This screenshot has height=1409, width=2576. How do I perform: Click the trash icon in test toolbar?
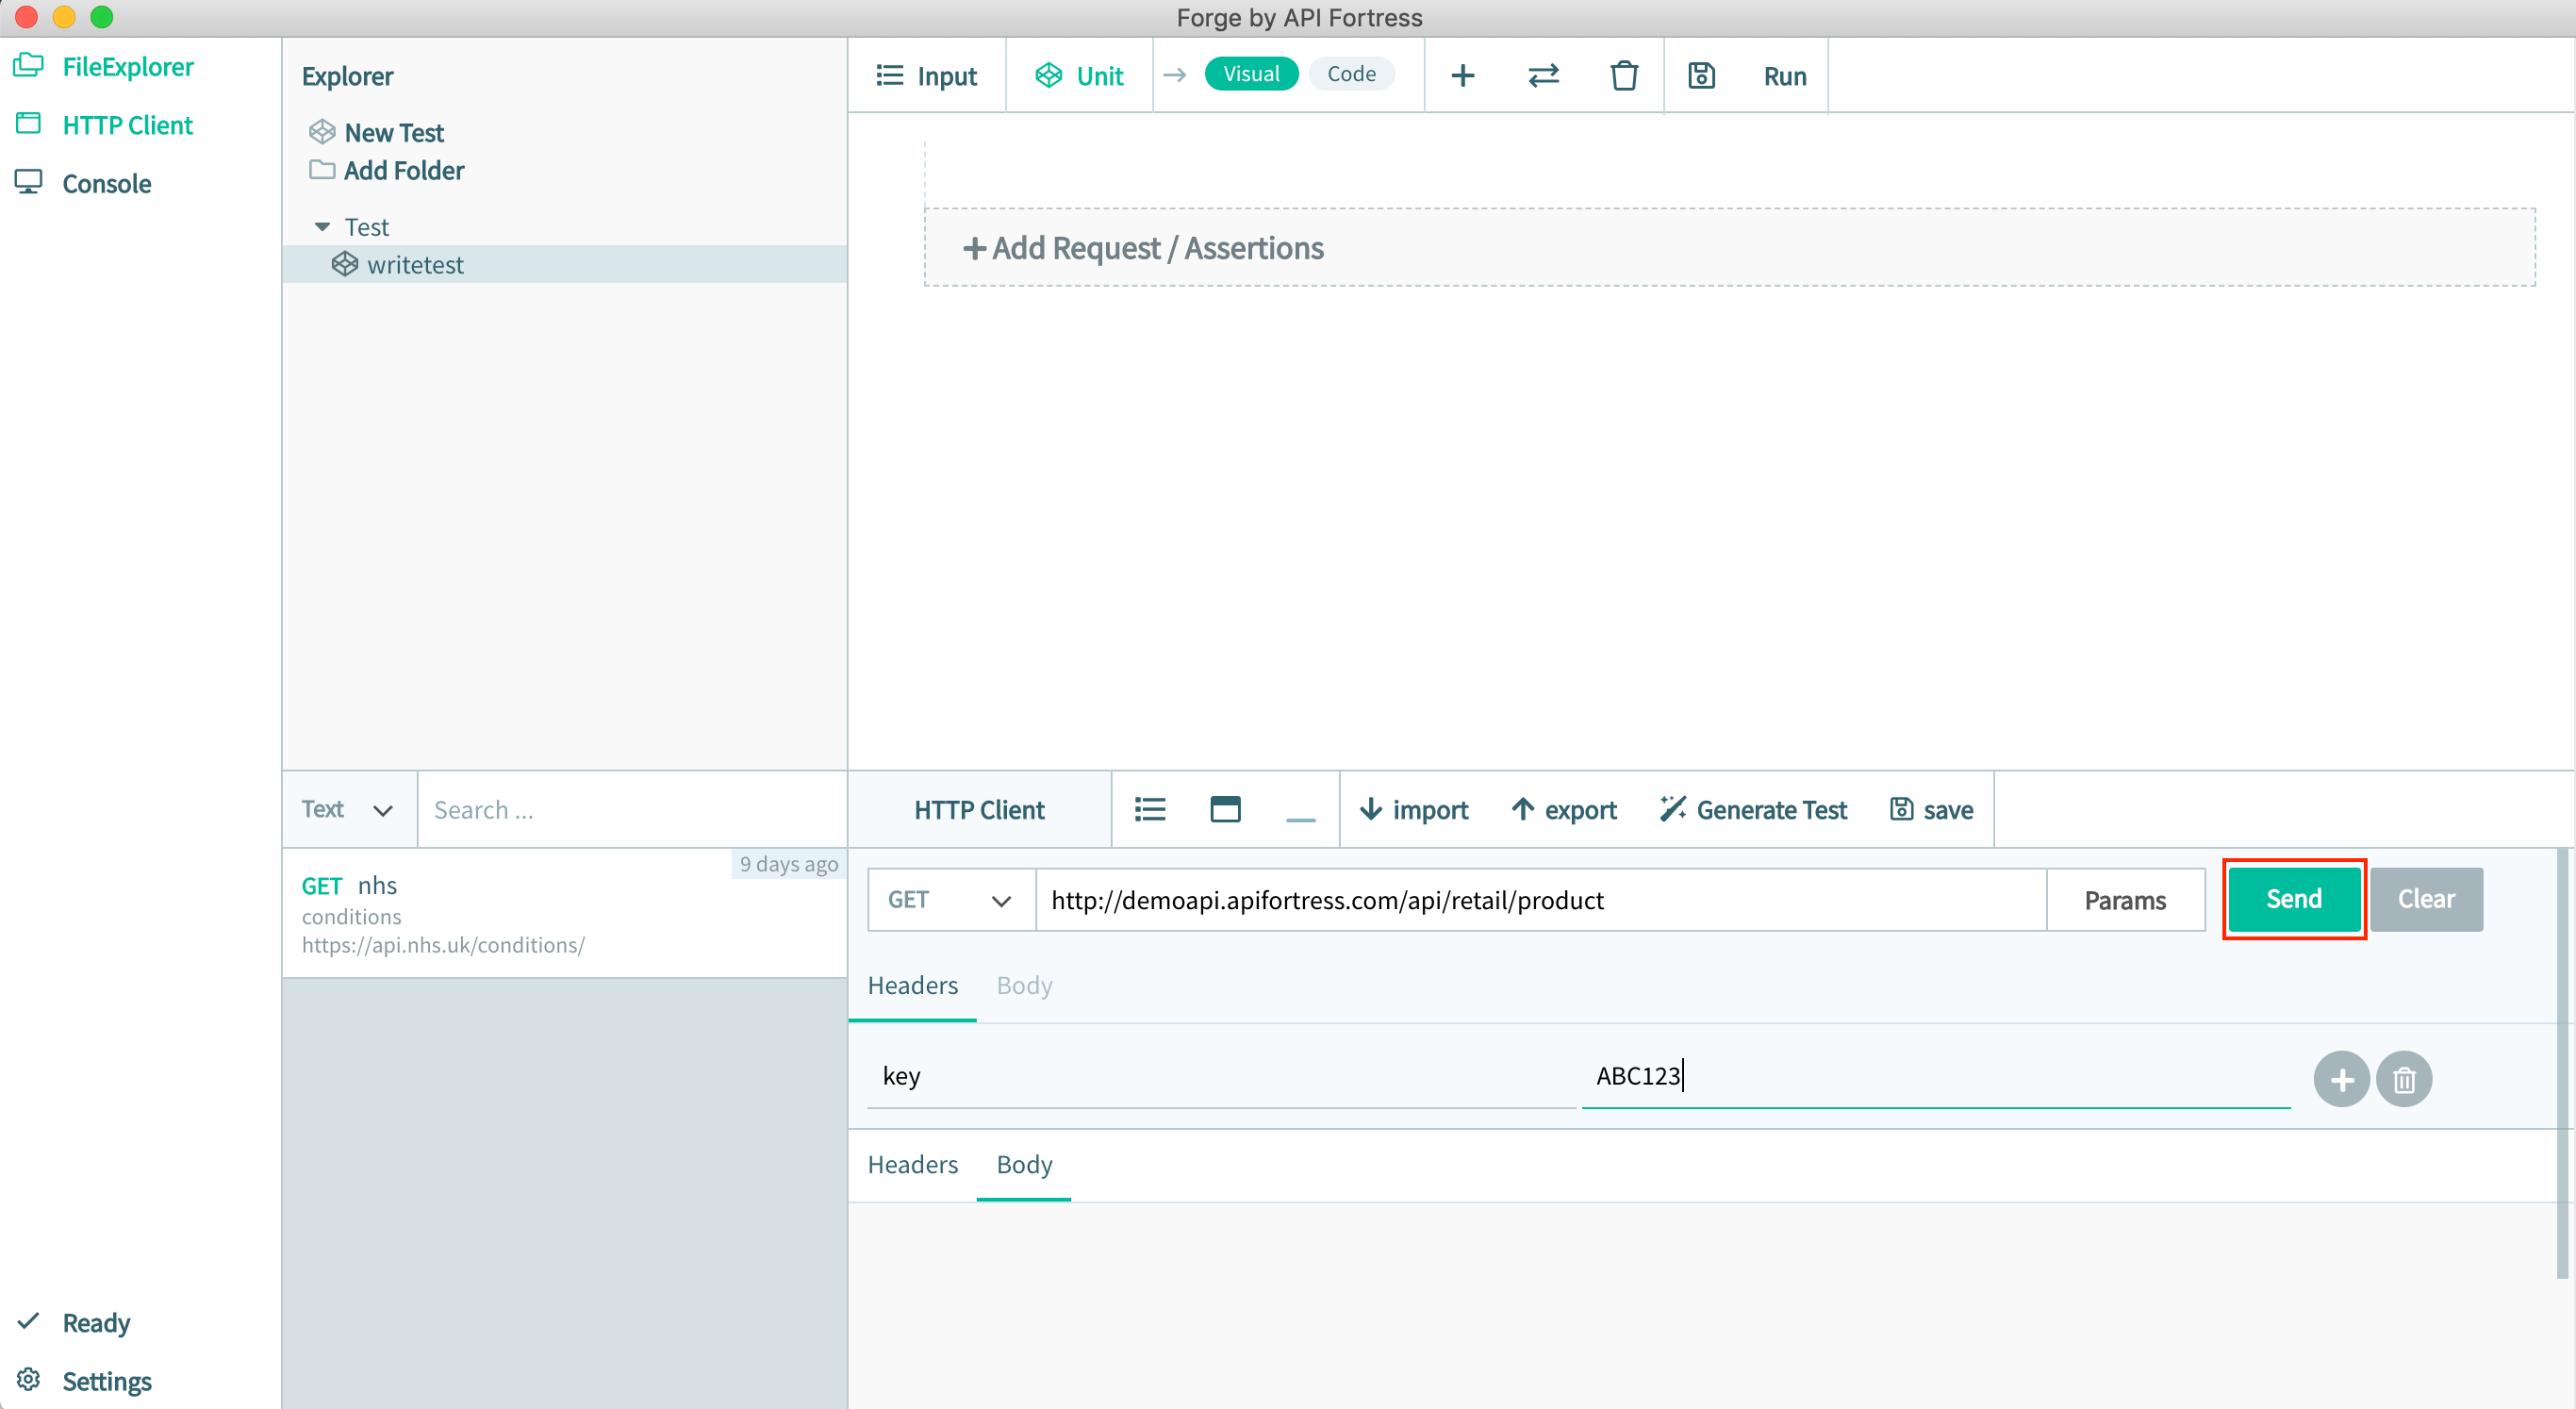(x=1623, y=76)
